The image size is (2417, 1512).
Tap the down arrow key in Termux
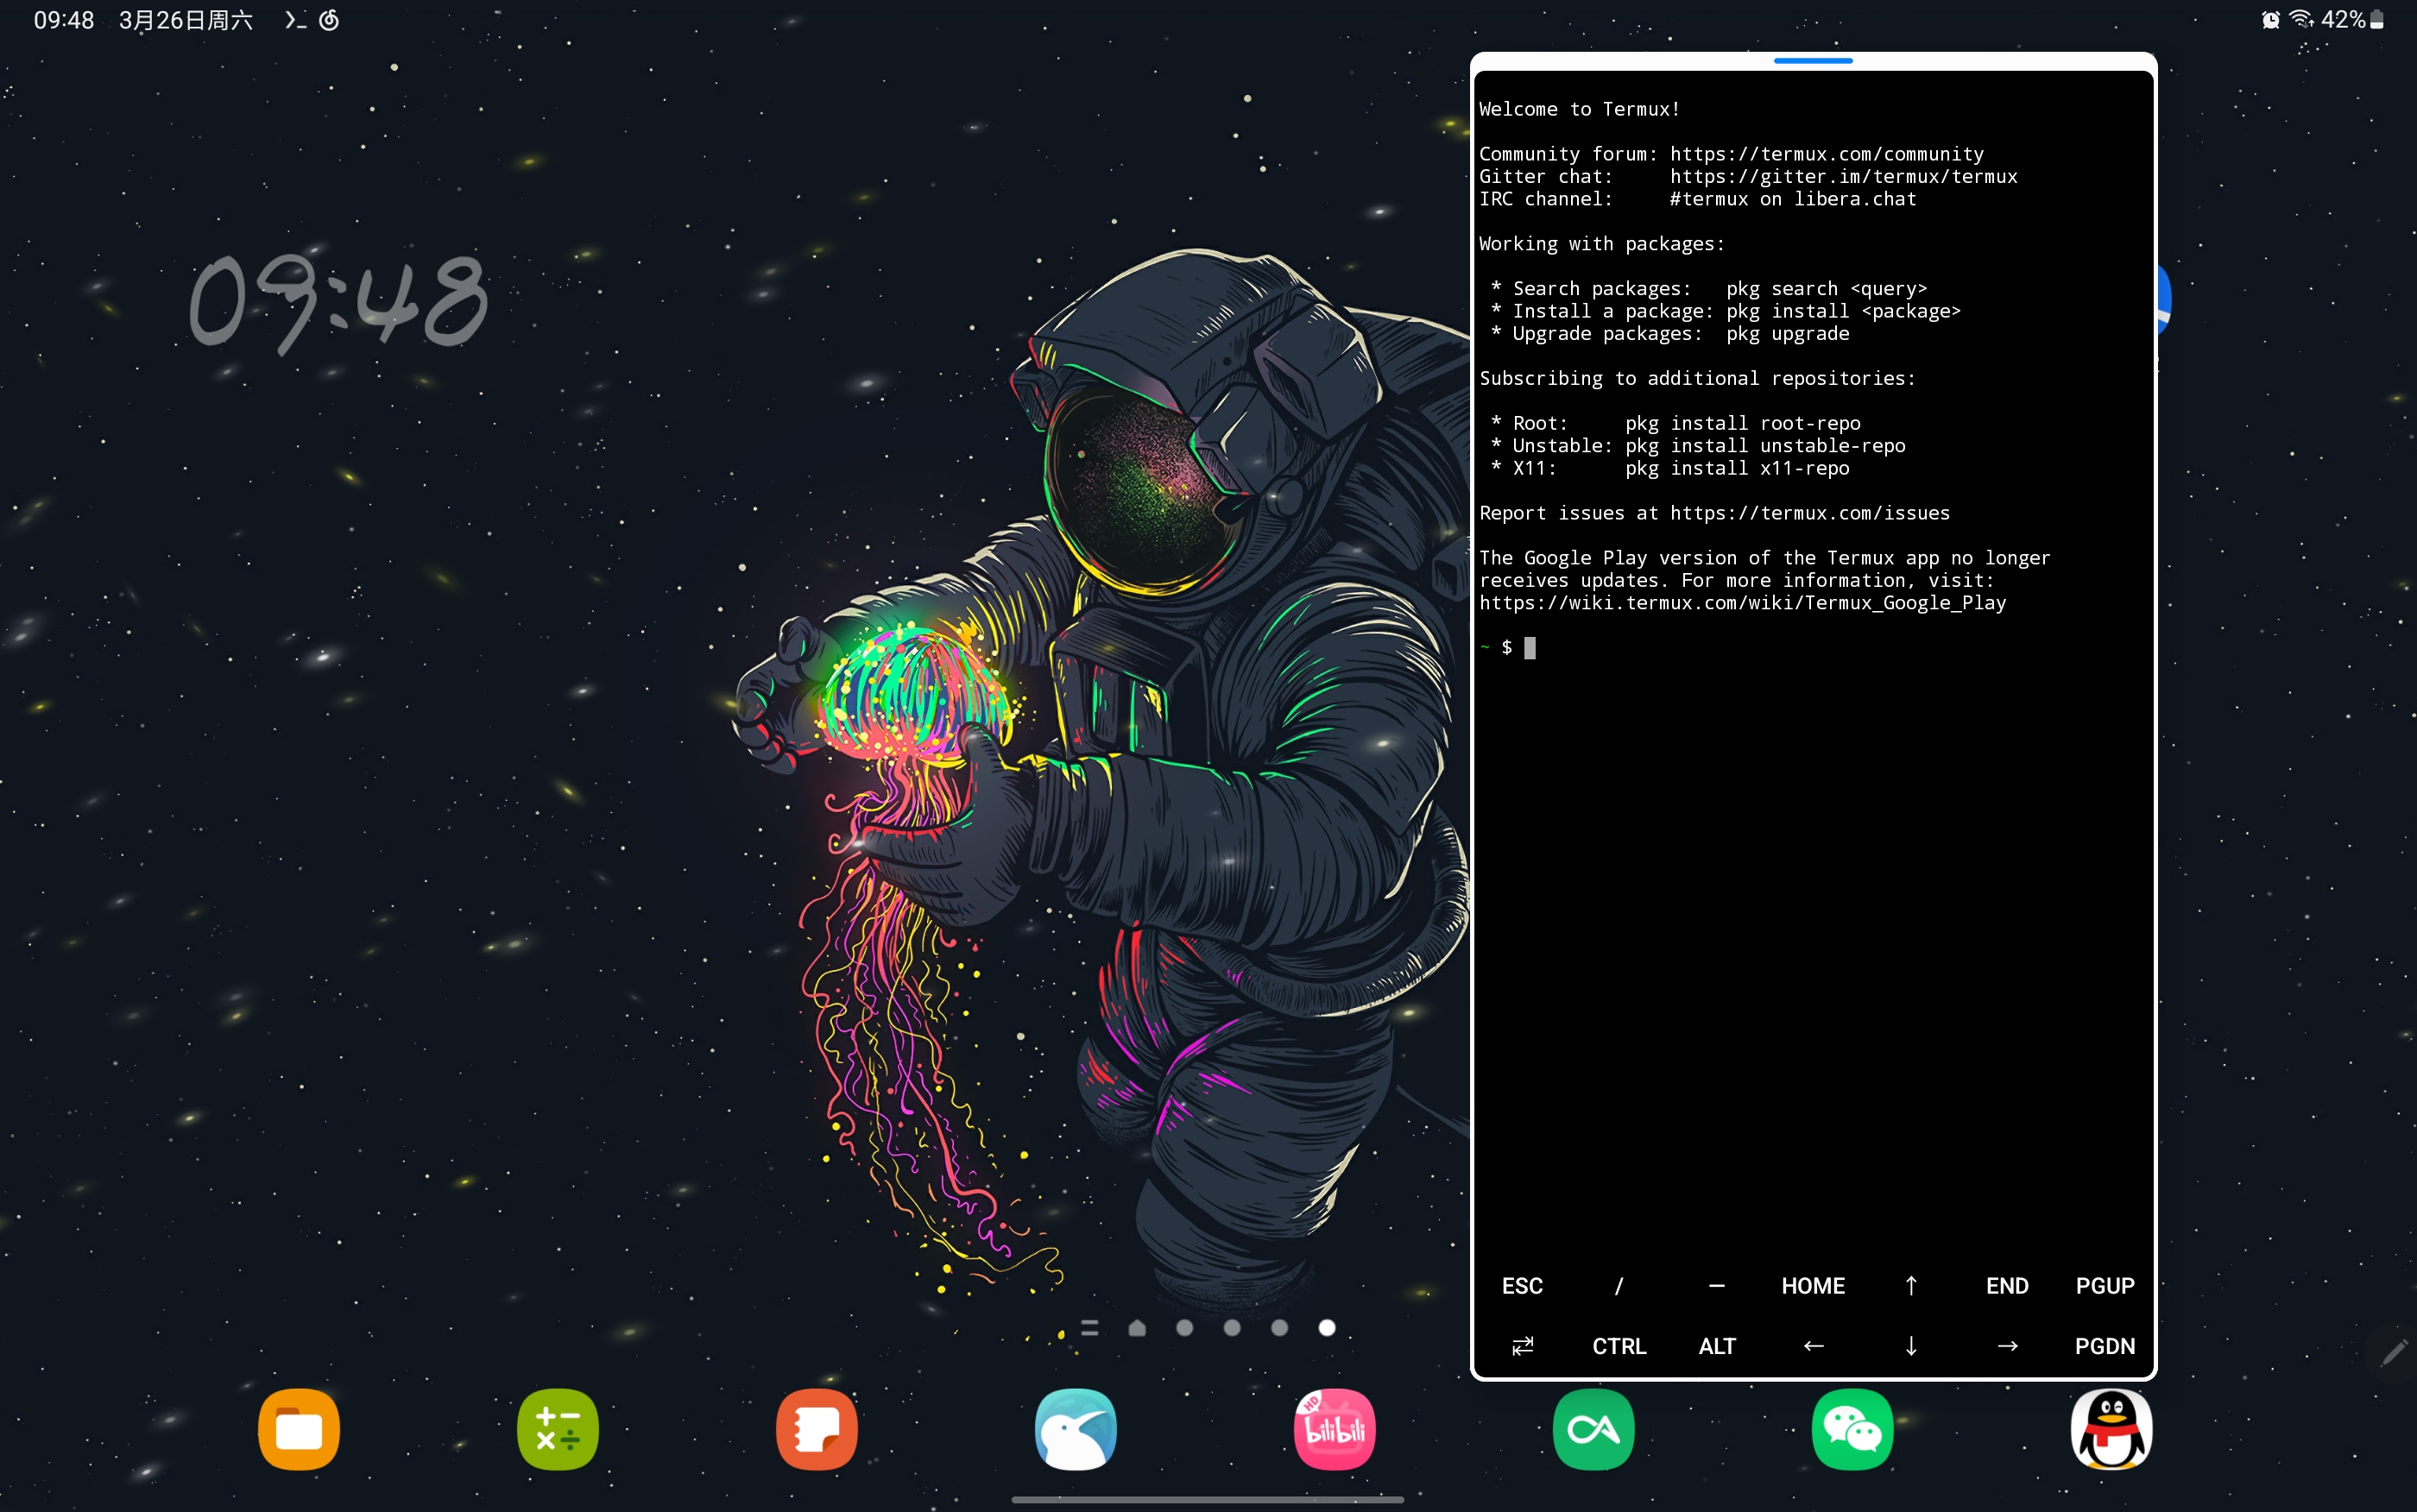(1910, 1346)
